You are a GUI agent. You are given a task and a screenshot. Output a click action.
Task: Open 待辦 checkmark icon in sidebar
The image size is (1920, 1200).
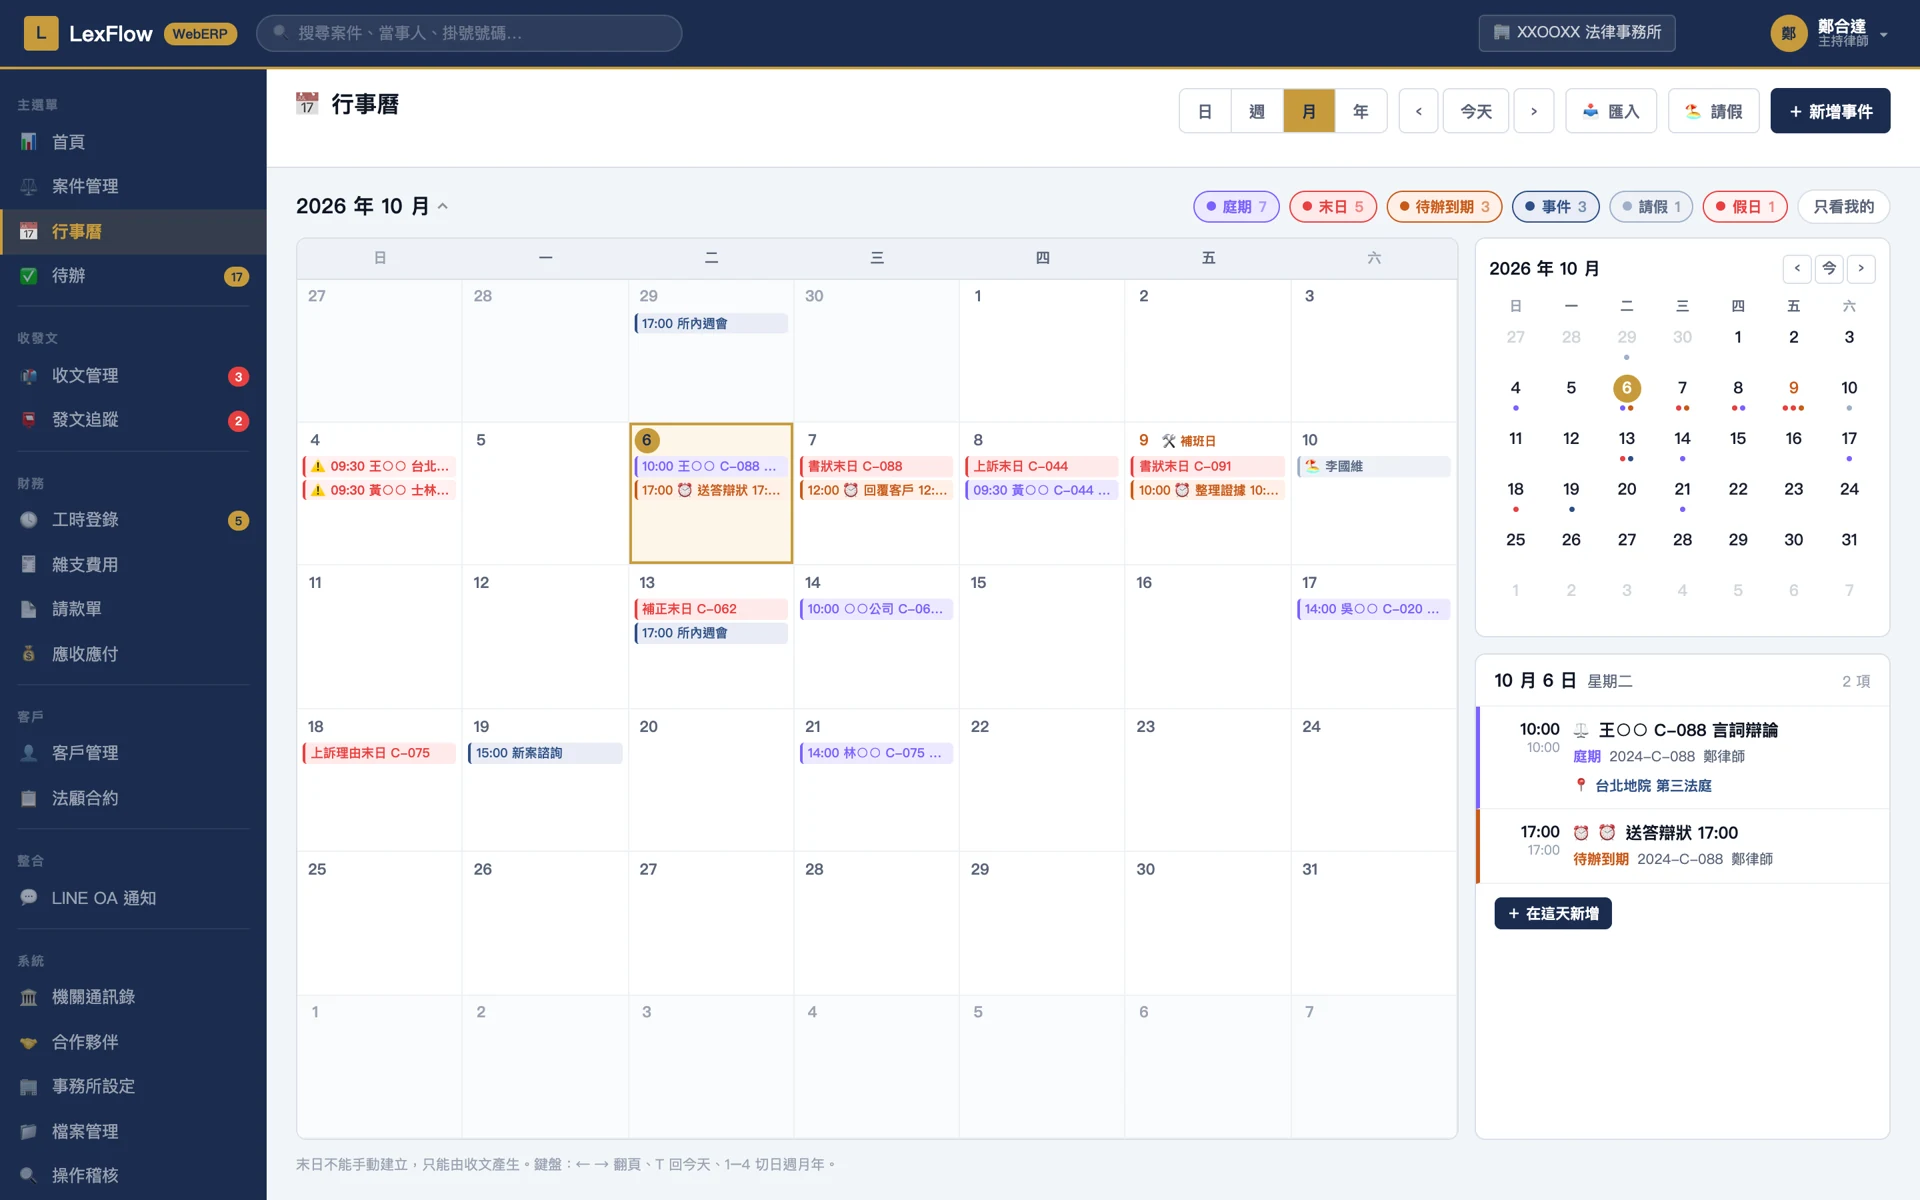click(x=29, y=276)
